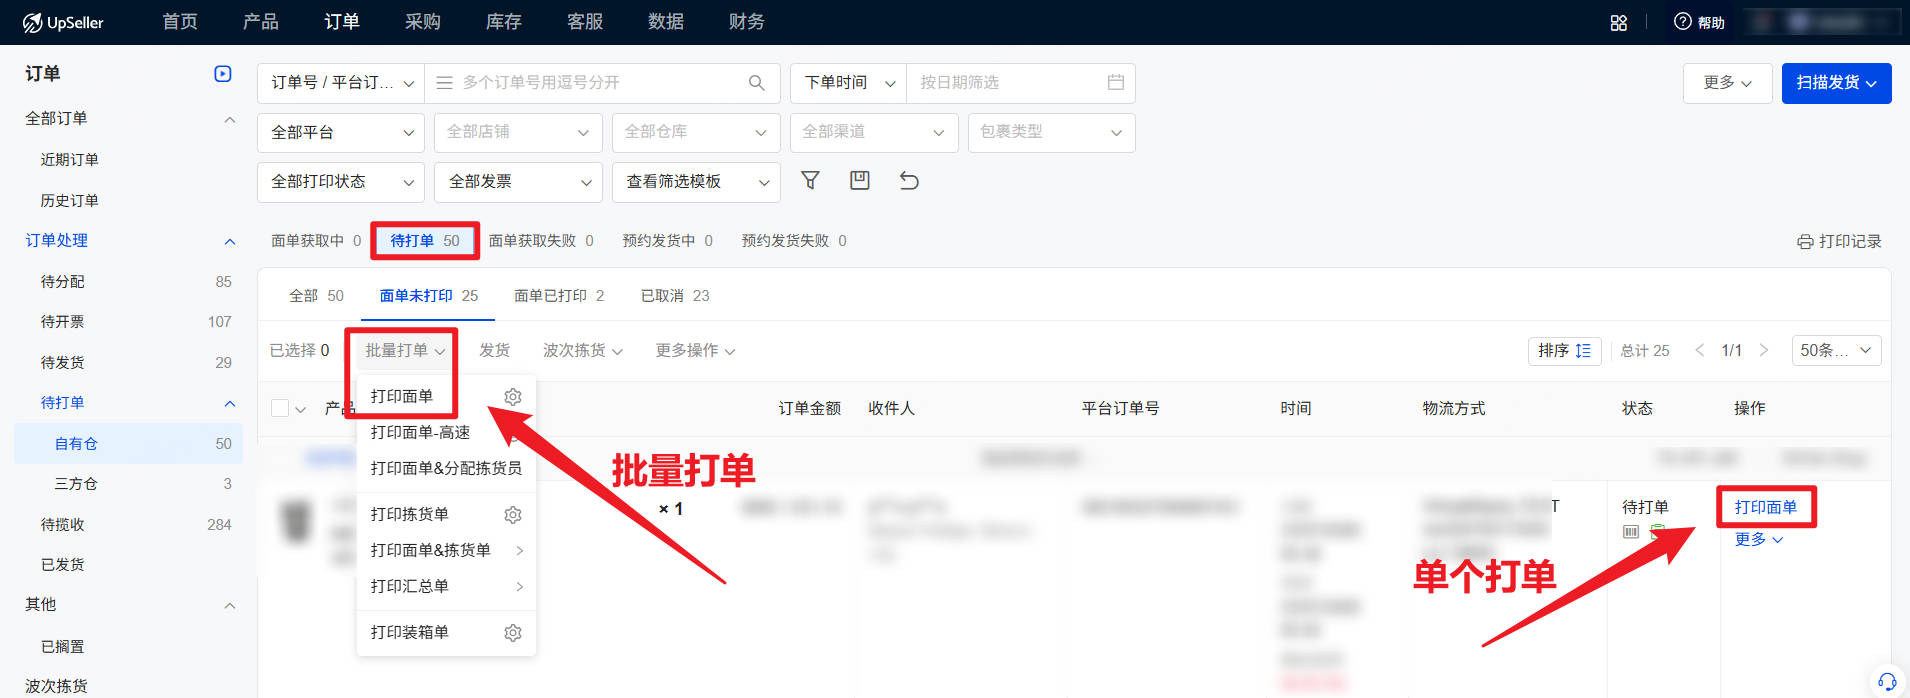This screenshot has width=1910, height=698.
Task: Click the order number search input
Action: (x=602, y=83)
